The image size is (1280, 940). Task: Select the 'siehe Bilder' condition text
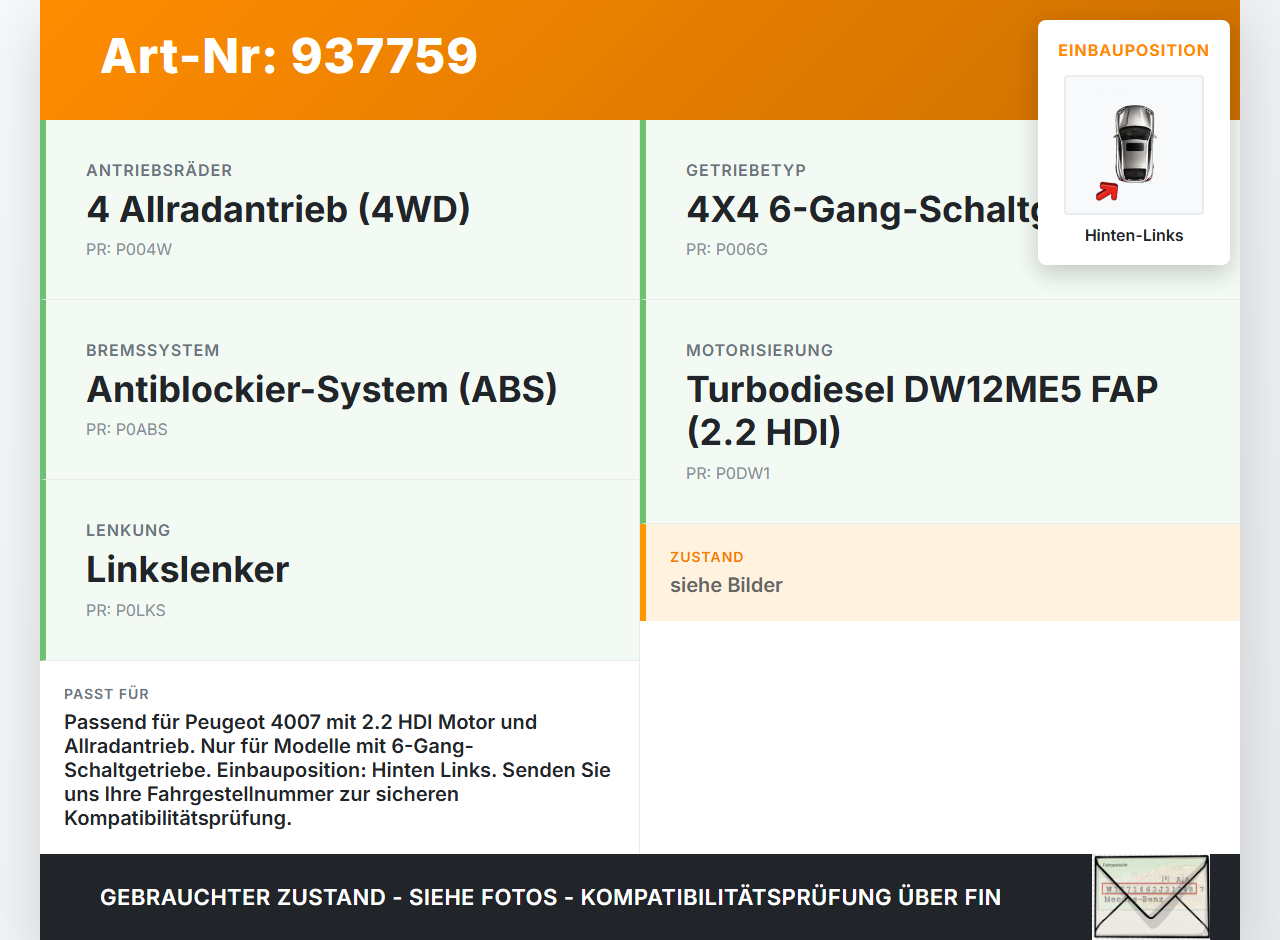[x=726, y=585]
